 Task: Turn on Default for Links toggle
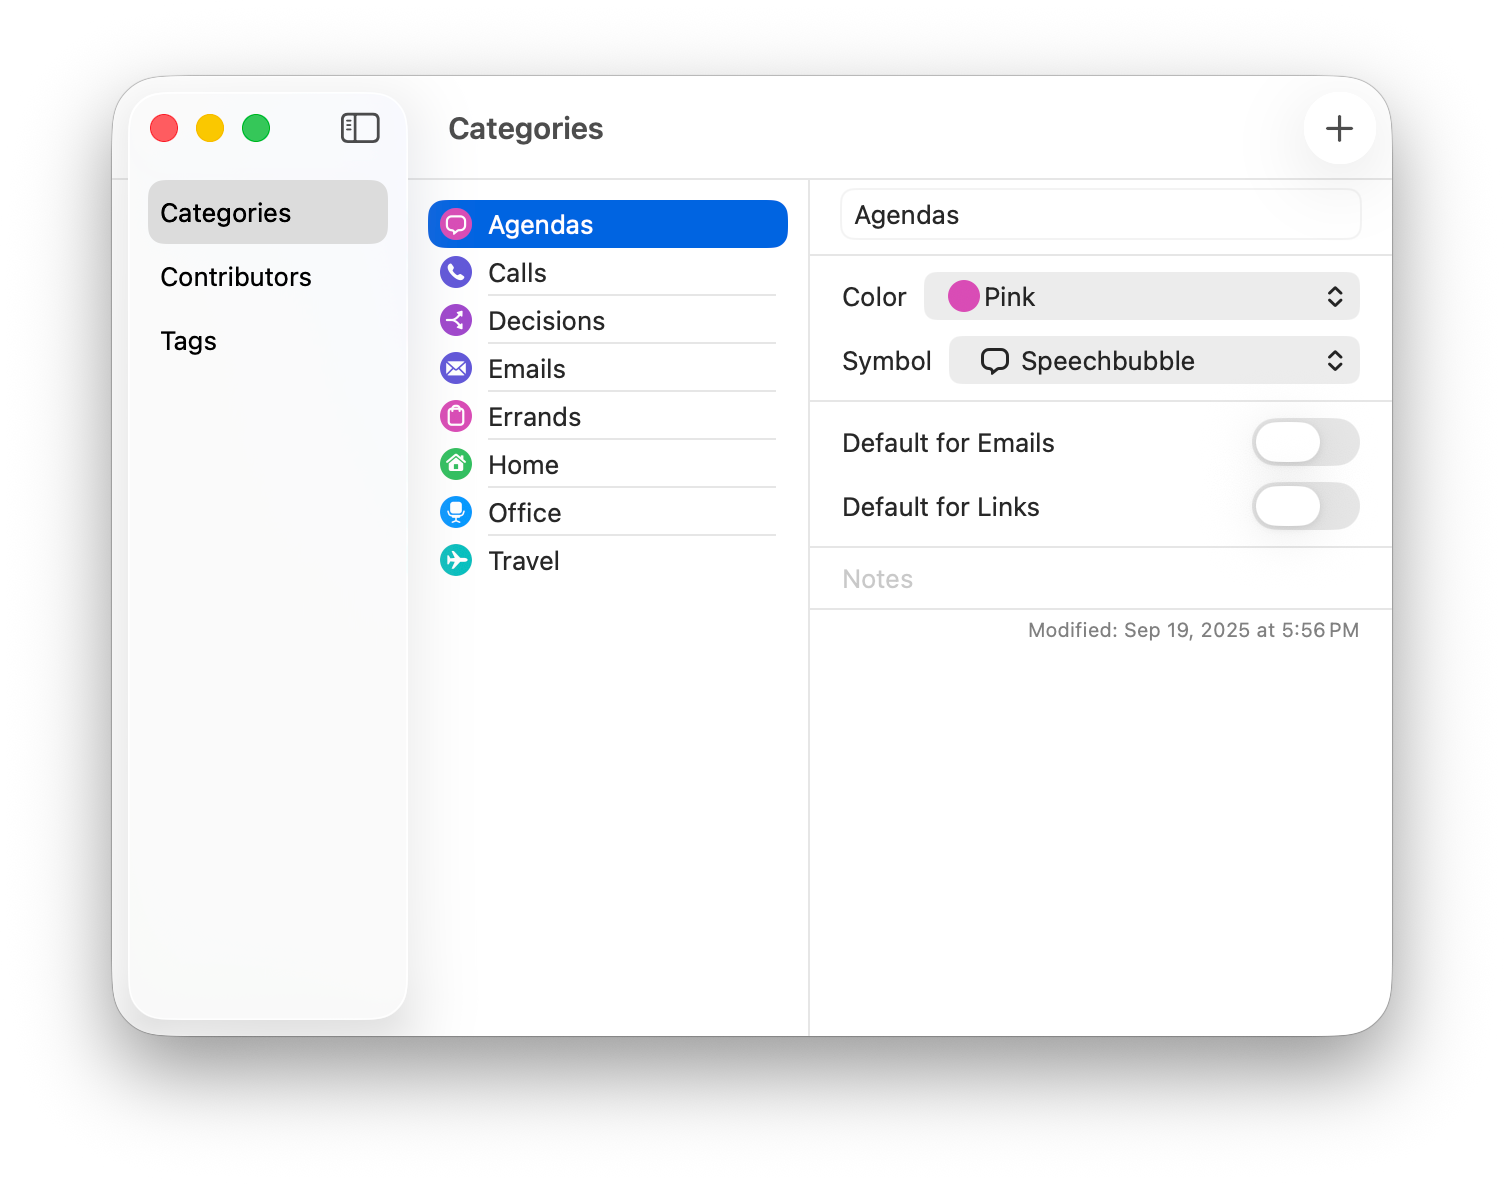(1305, 506)
